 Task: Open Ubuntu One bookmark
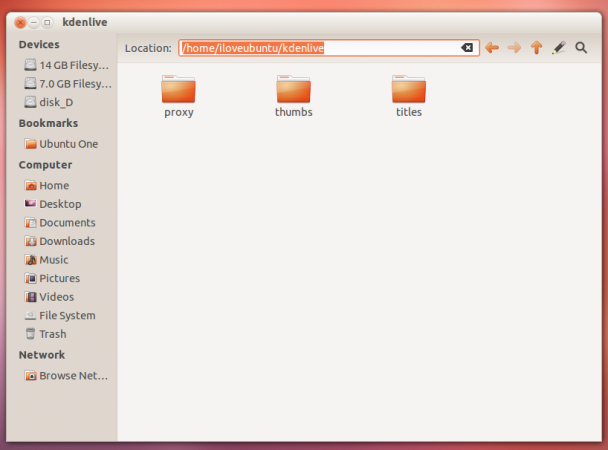61,144
